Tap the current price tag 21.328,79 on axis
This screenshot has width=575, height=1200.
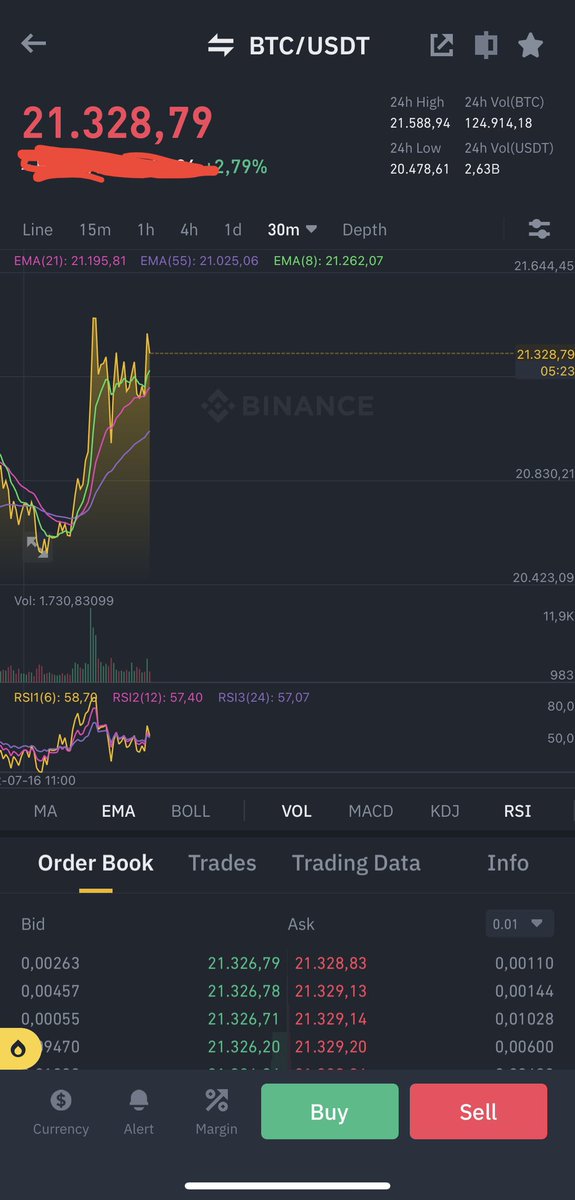[545, 354]
